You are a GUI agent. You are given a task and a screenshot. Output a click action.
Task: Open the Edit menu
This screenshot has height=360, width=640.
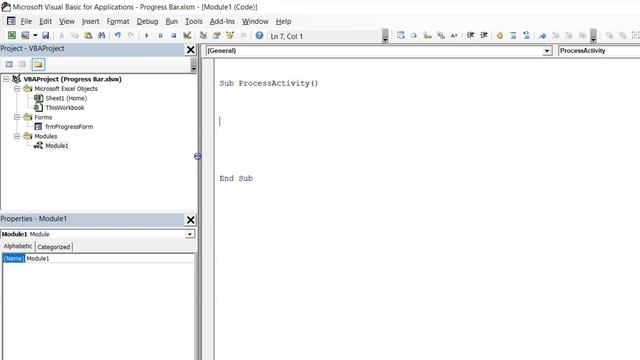point(45,21)
